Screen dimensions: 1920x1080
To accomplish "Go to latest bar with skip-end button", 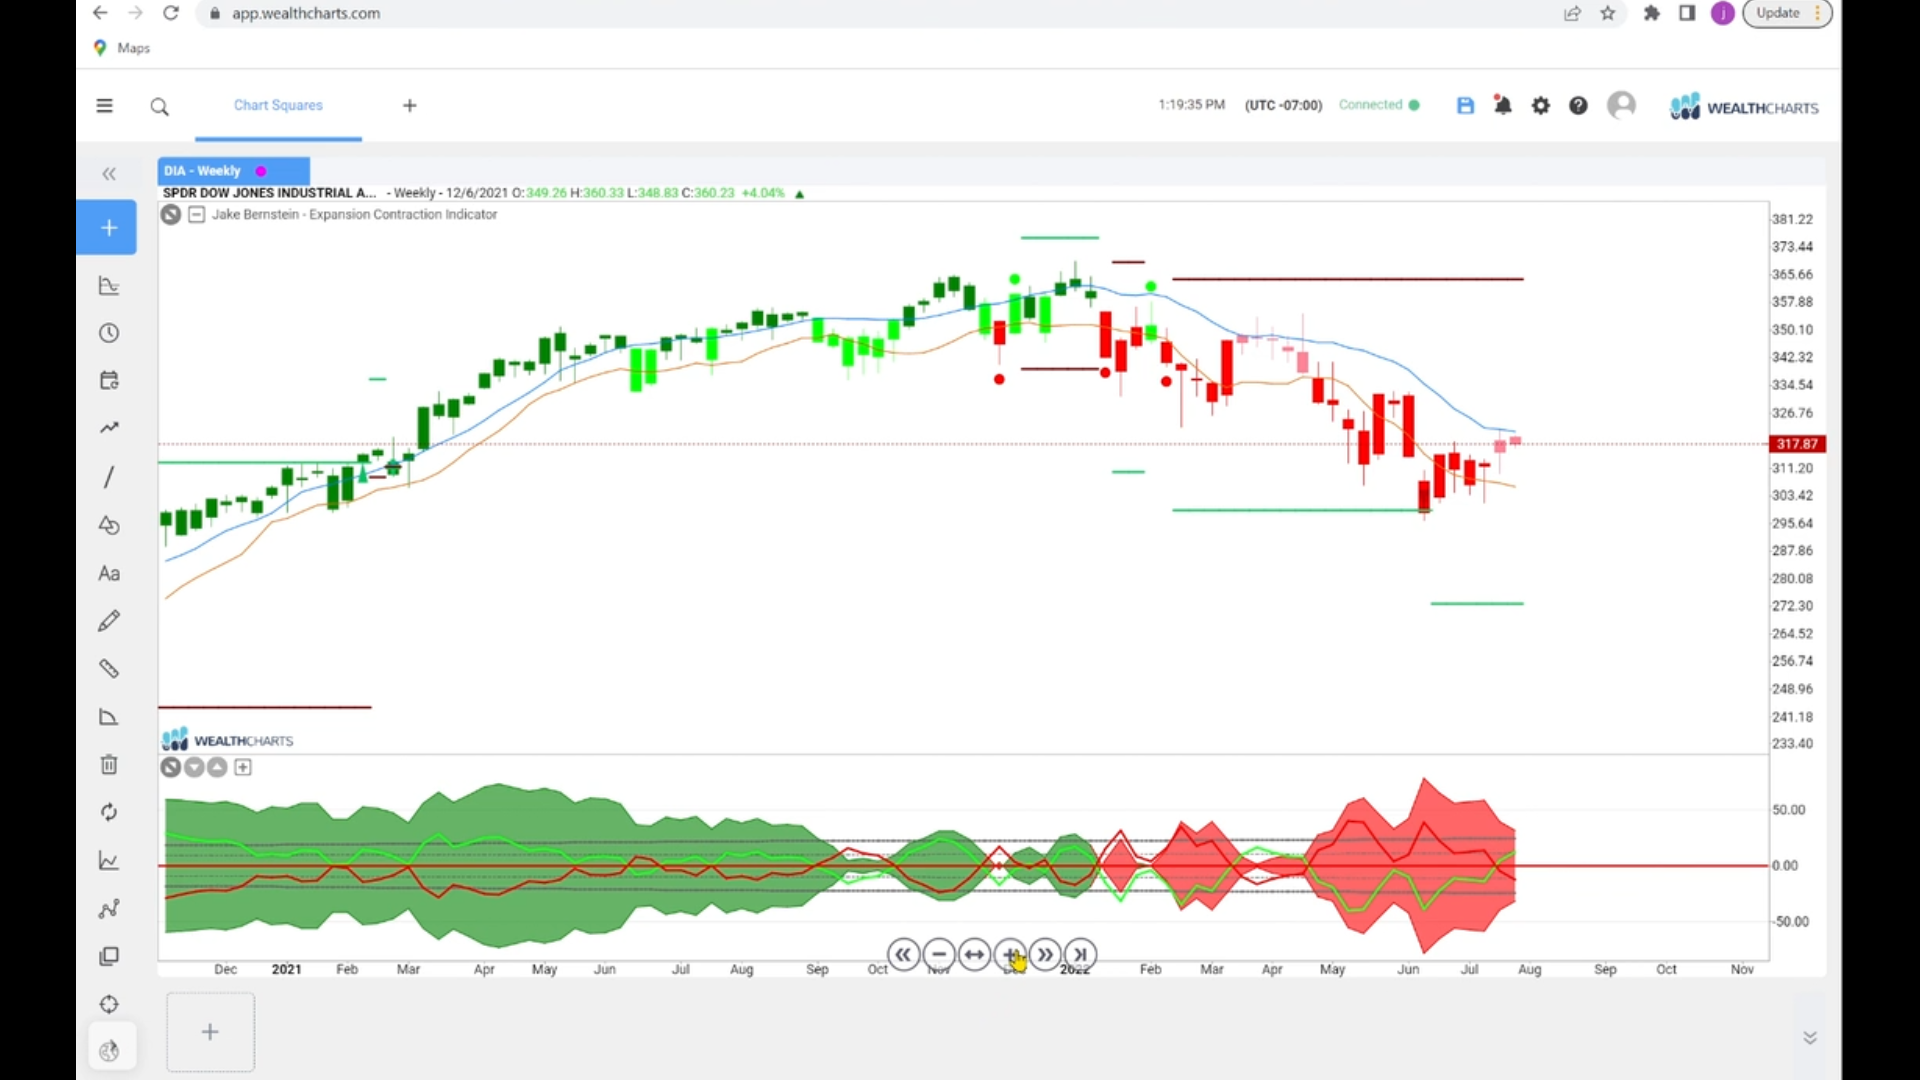I will tap(1081, 955).
